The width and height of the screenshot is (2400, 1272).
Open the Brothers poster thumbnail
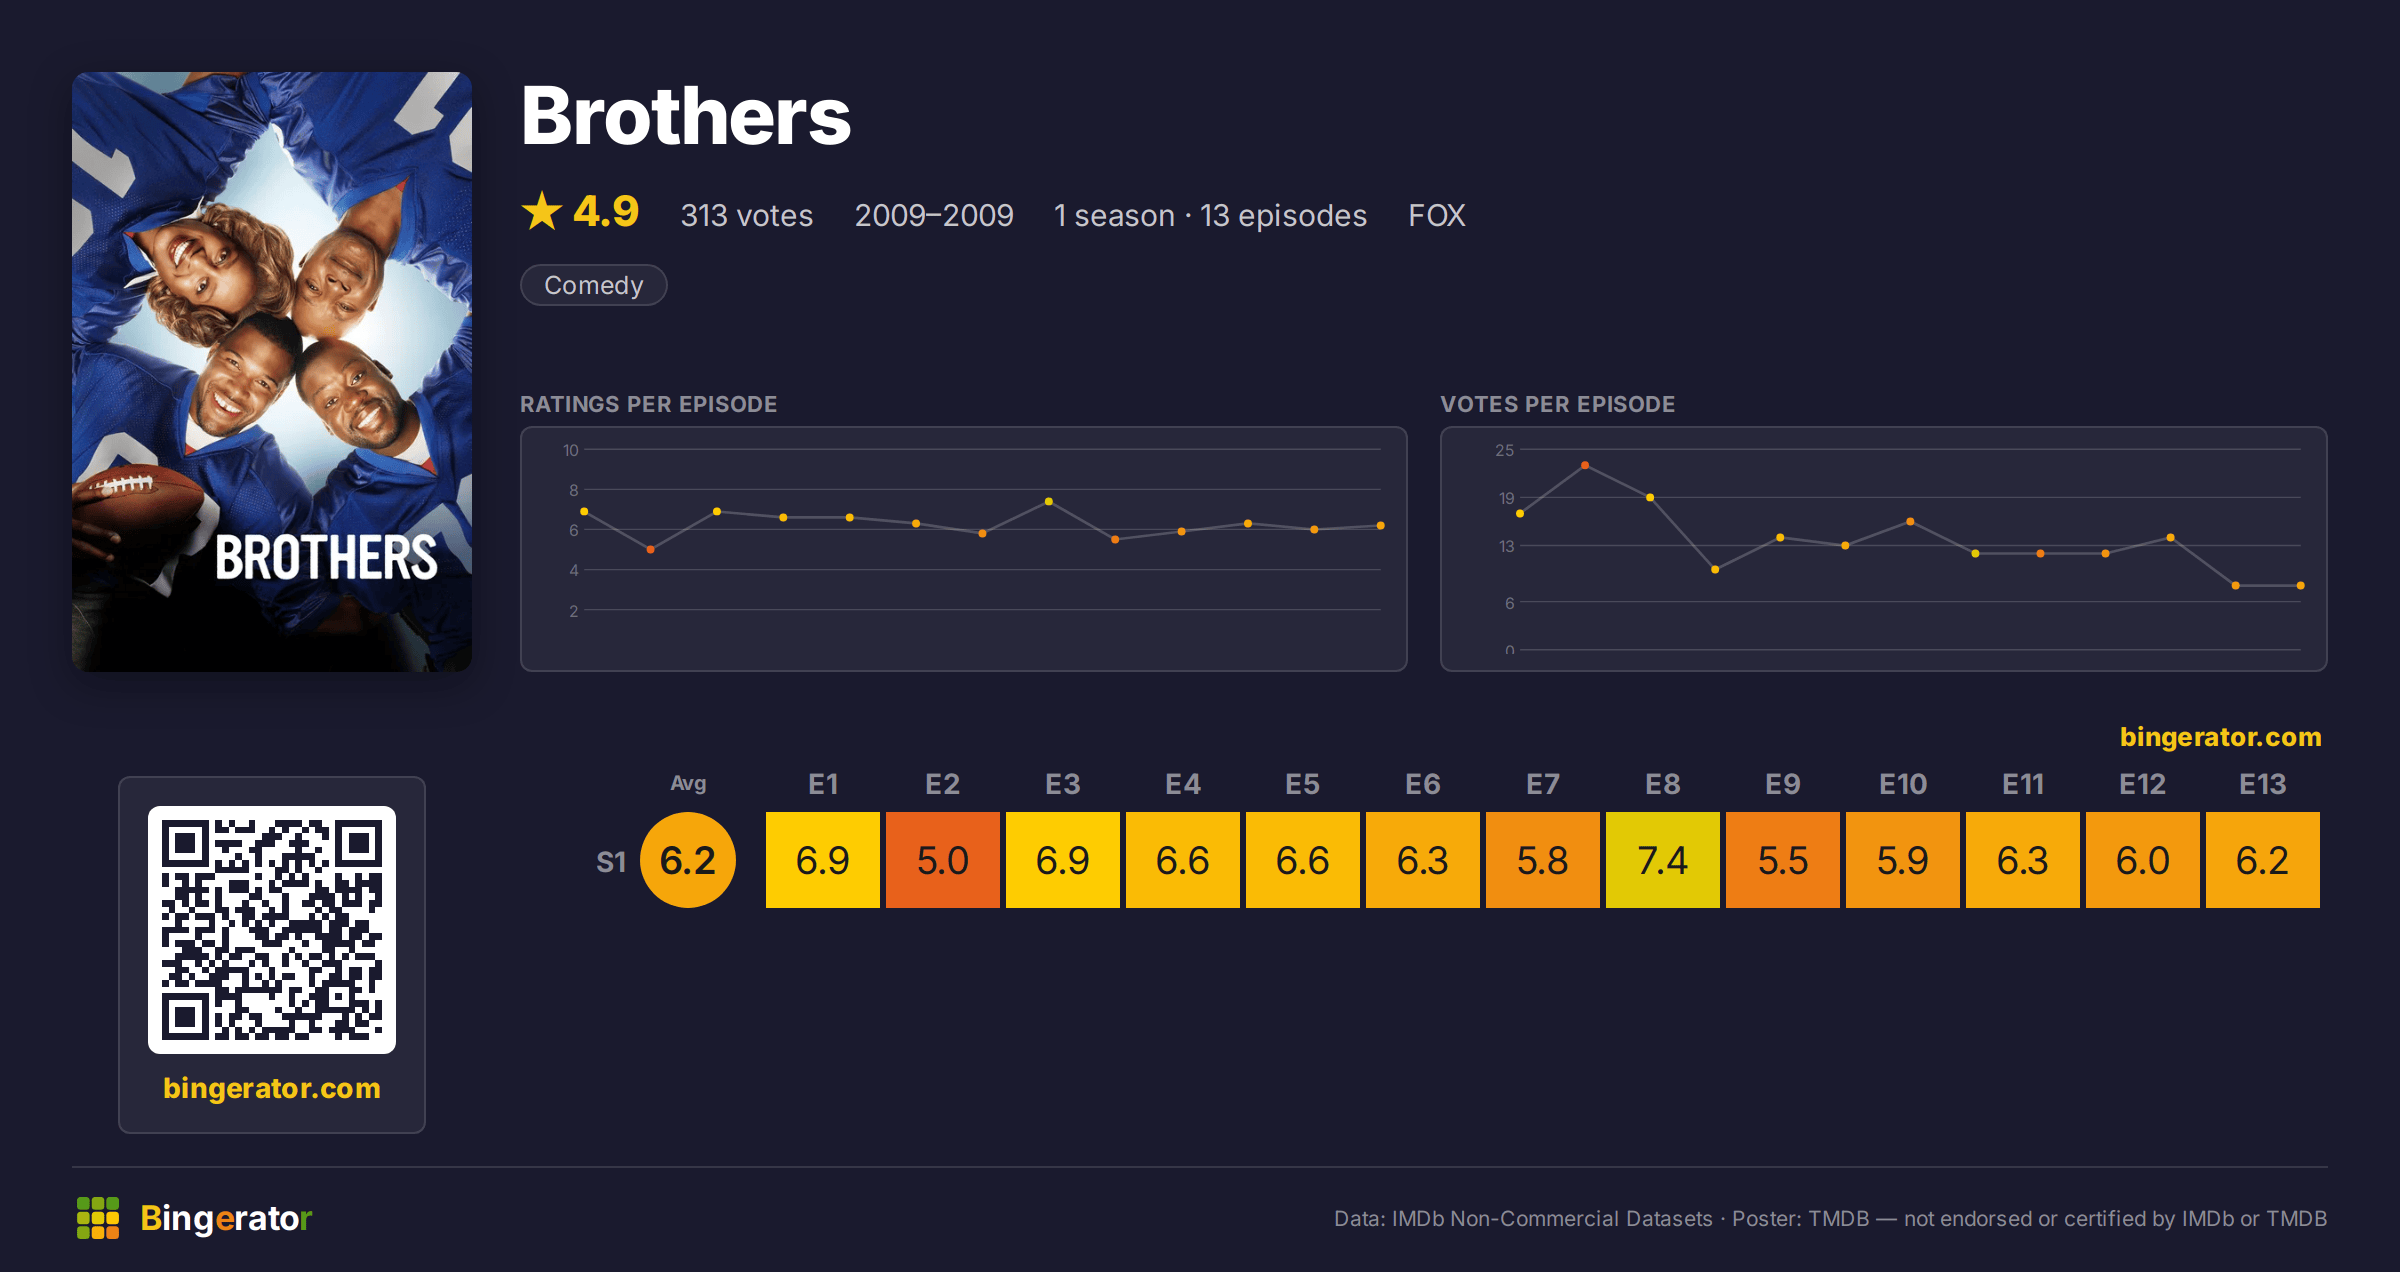click(x=272, y=371)
